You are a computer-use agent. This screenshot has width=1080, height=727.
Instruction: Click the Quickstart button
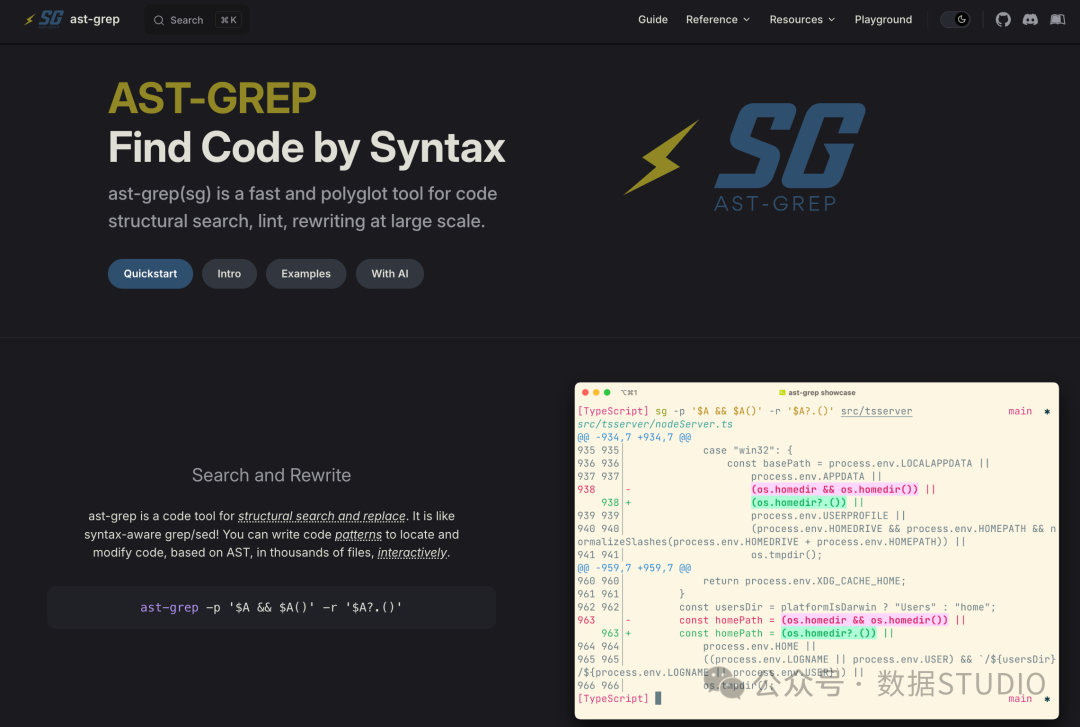[150, 274]
